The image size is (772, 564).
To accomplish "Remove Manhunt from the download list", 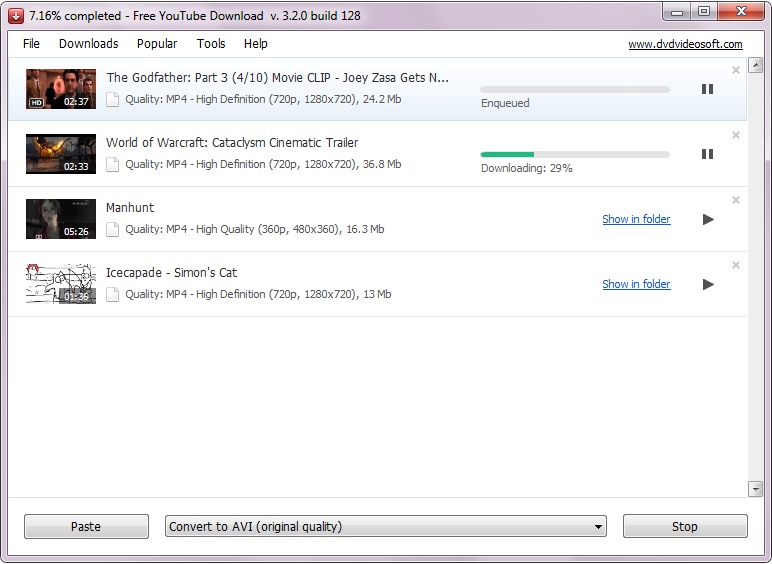I will [736, 200].
